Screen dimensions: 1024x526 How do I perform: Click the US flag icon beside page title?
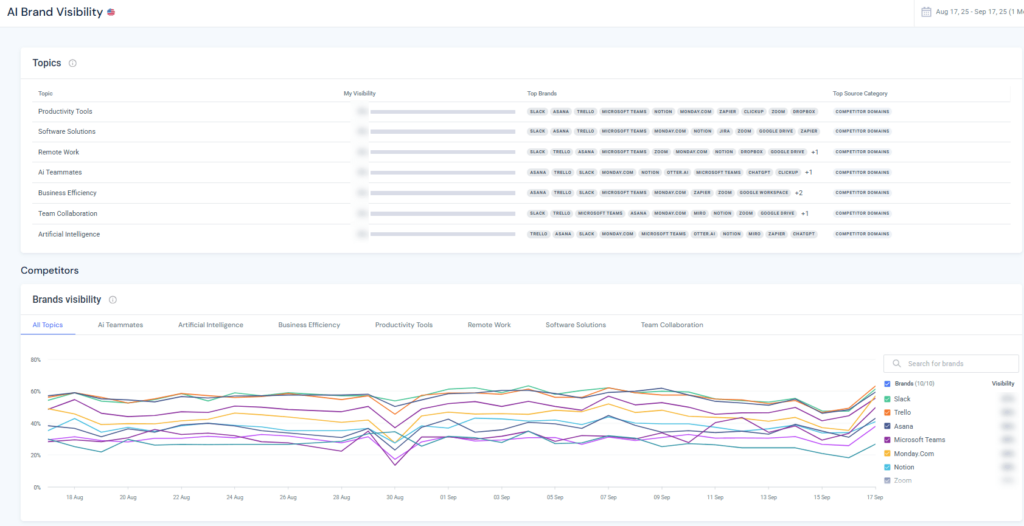pos(111,13)
